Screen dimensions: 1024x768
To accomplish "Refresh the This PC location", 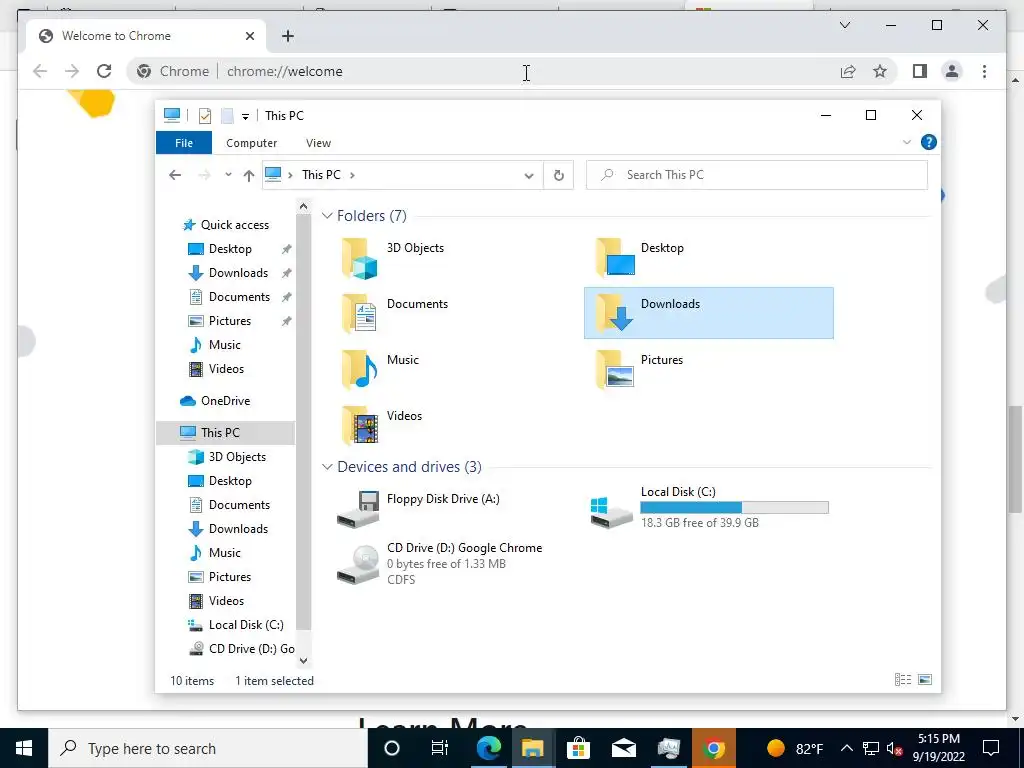I will [x=558, y=175].
